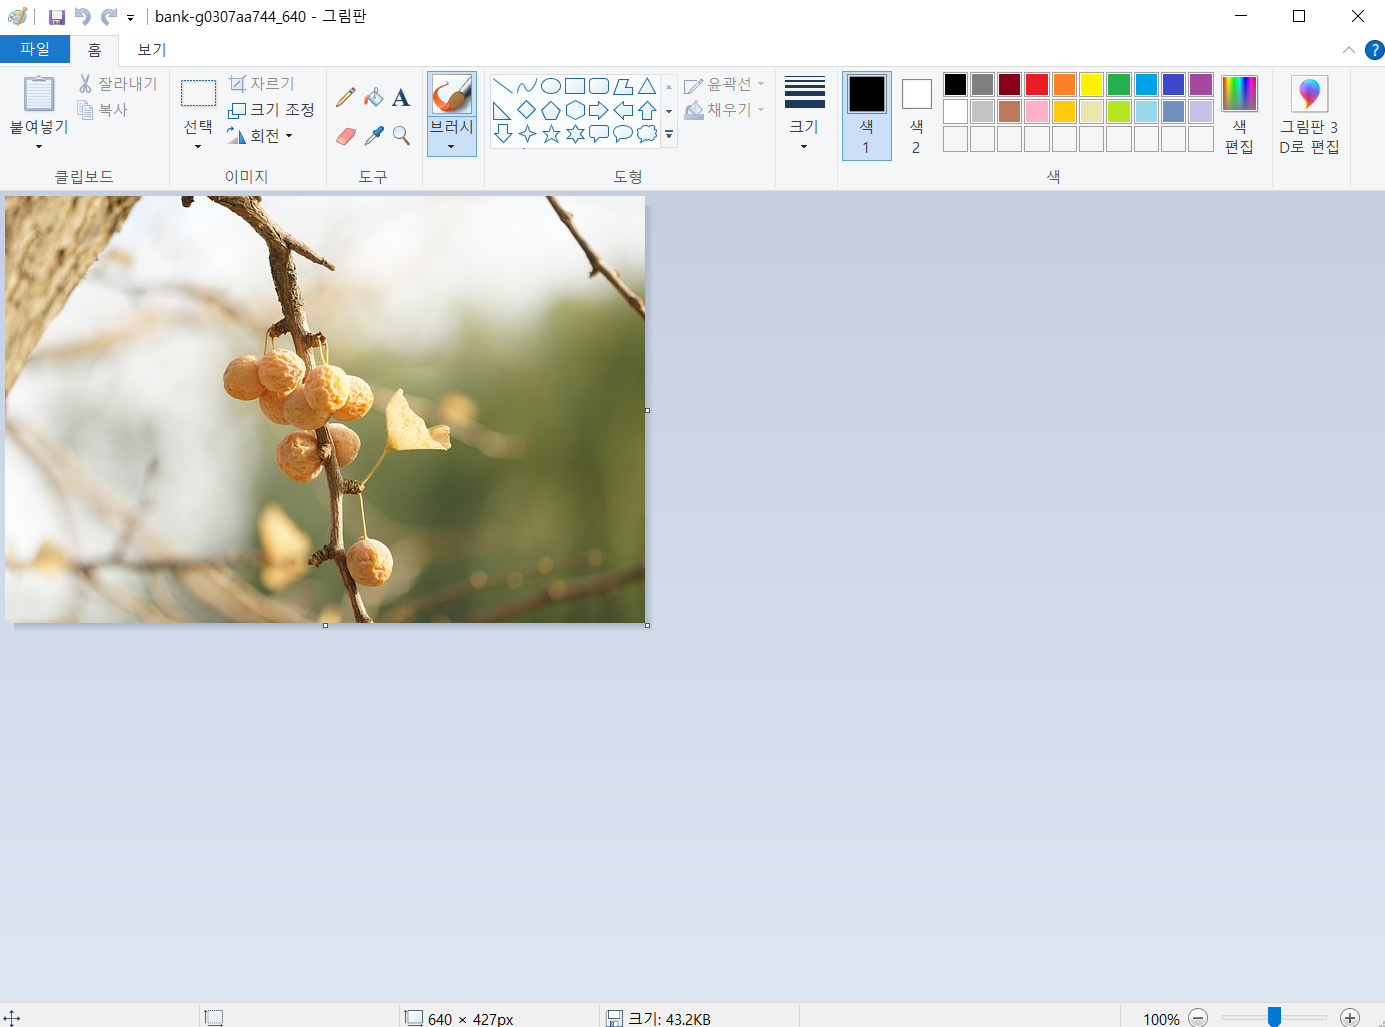Screen dimensions: 1385x1027
Task: Choose the Oval callout shape
Action: tap(623, 134)
